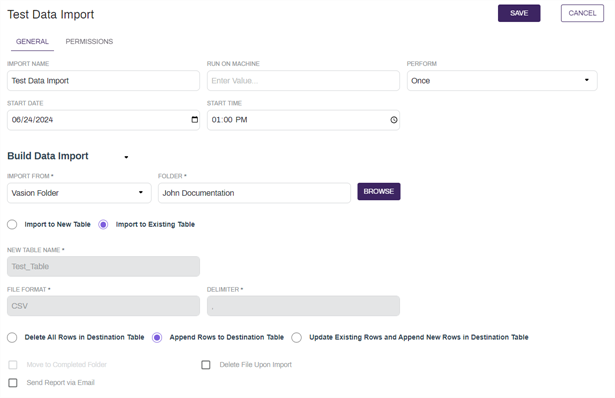Check Send Report via Email
The width and height of the screenshot is (615, 398).
pyautogui.click(x=13, y=383)
